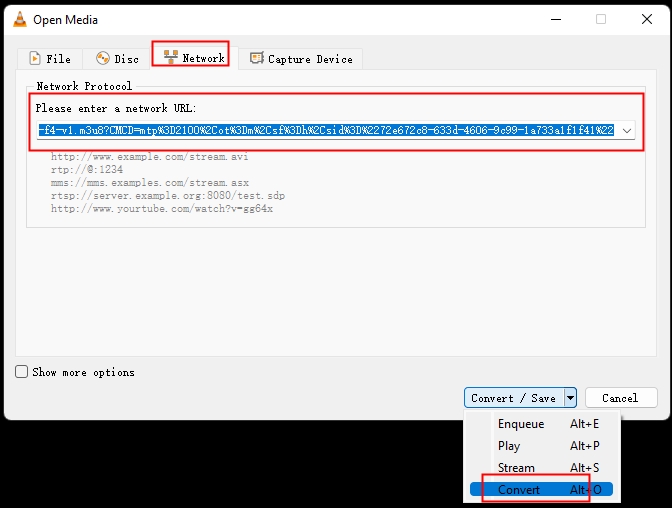
Task: Expand the network URL history dropdown
Action: coord(626,130)
